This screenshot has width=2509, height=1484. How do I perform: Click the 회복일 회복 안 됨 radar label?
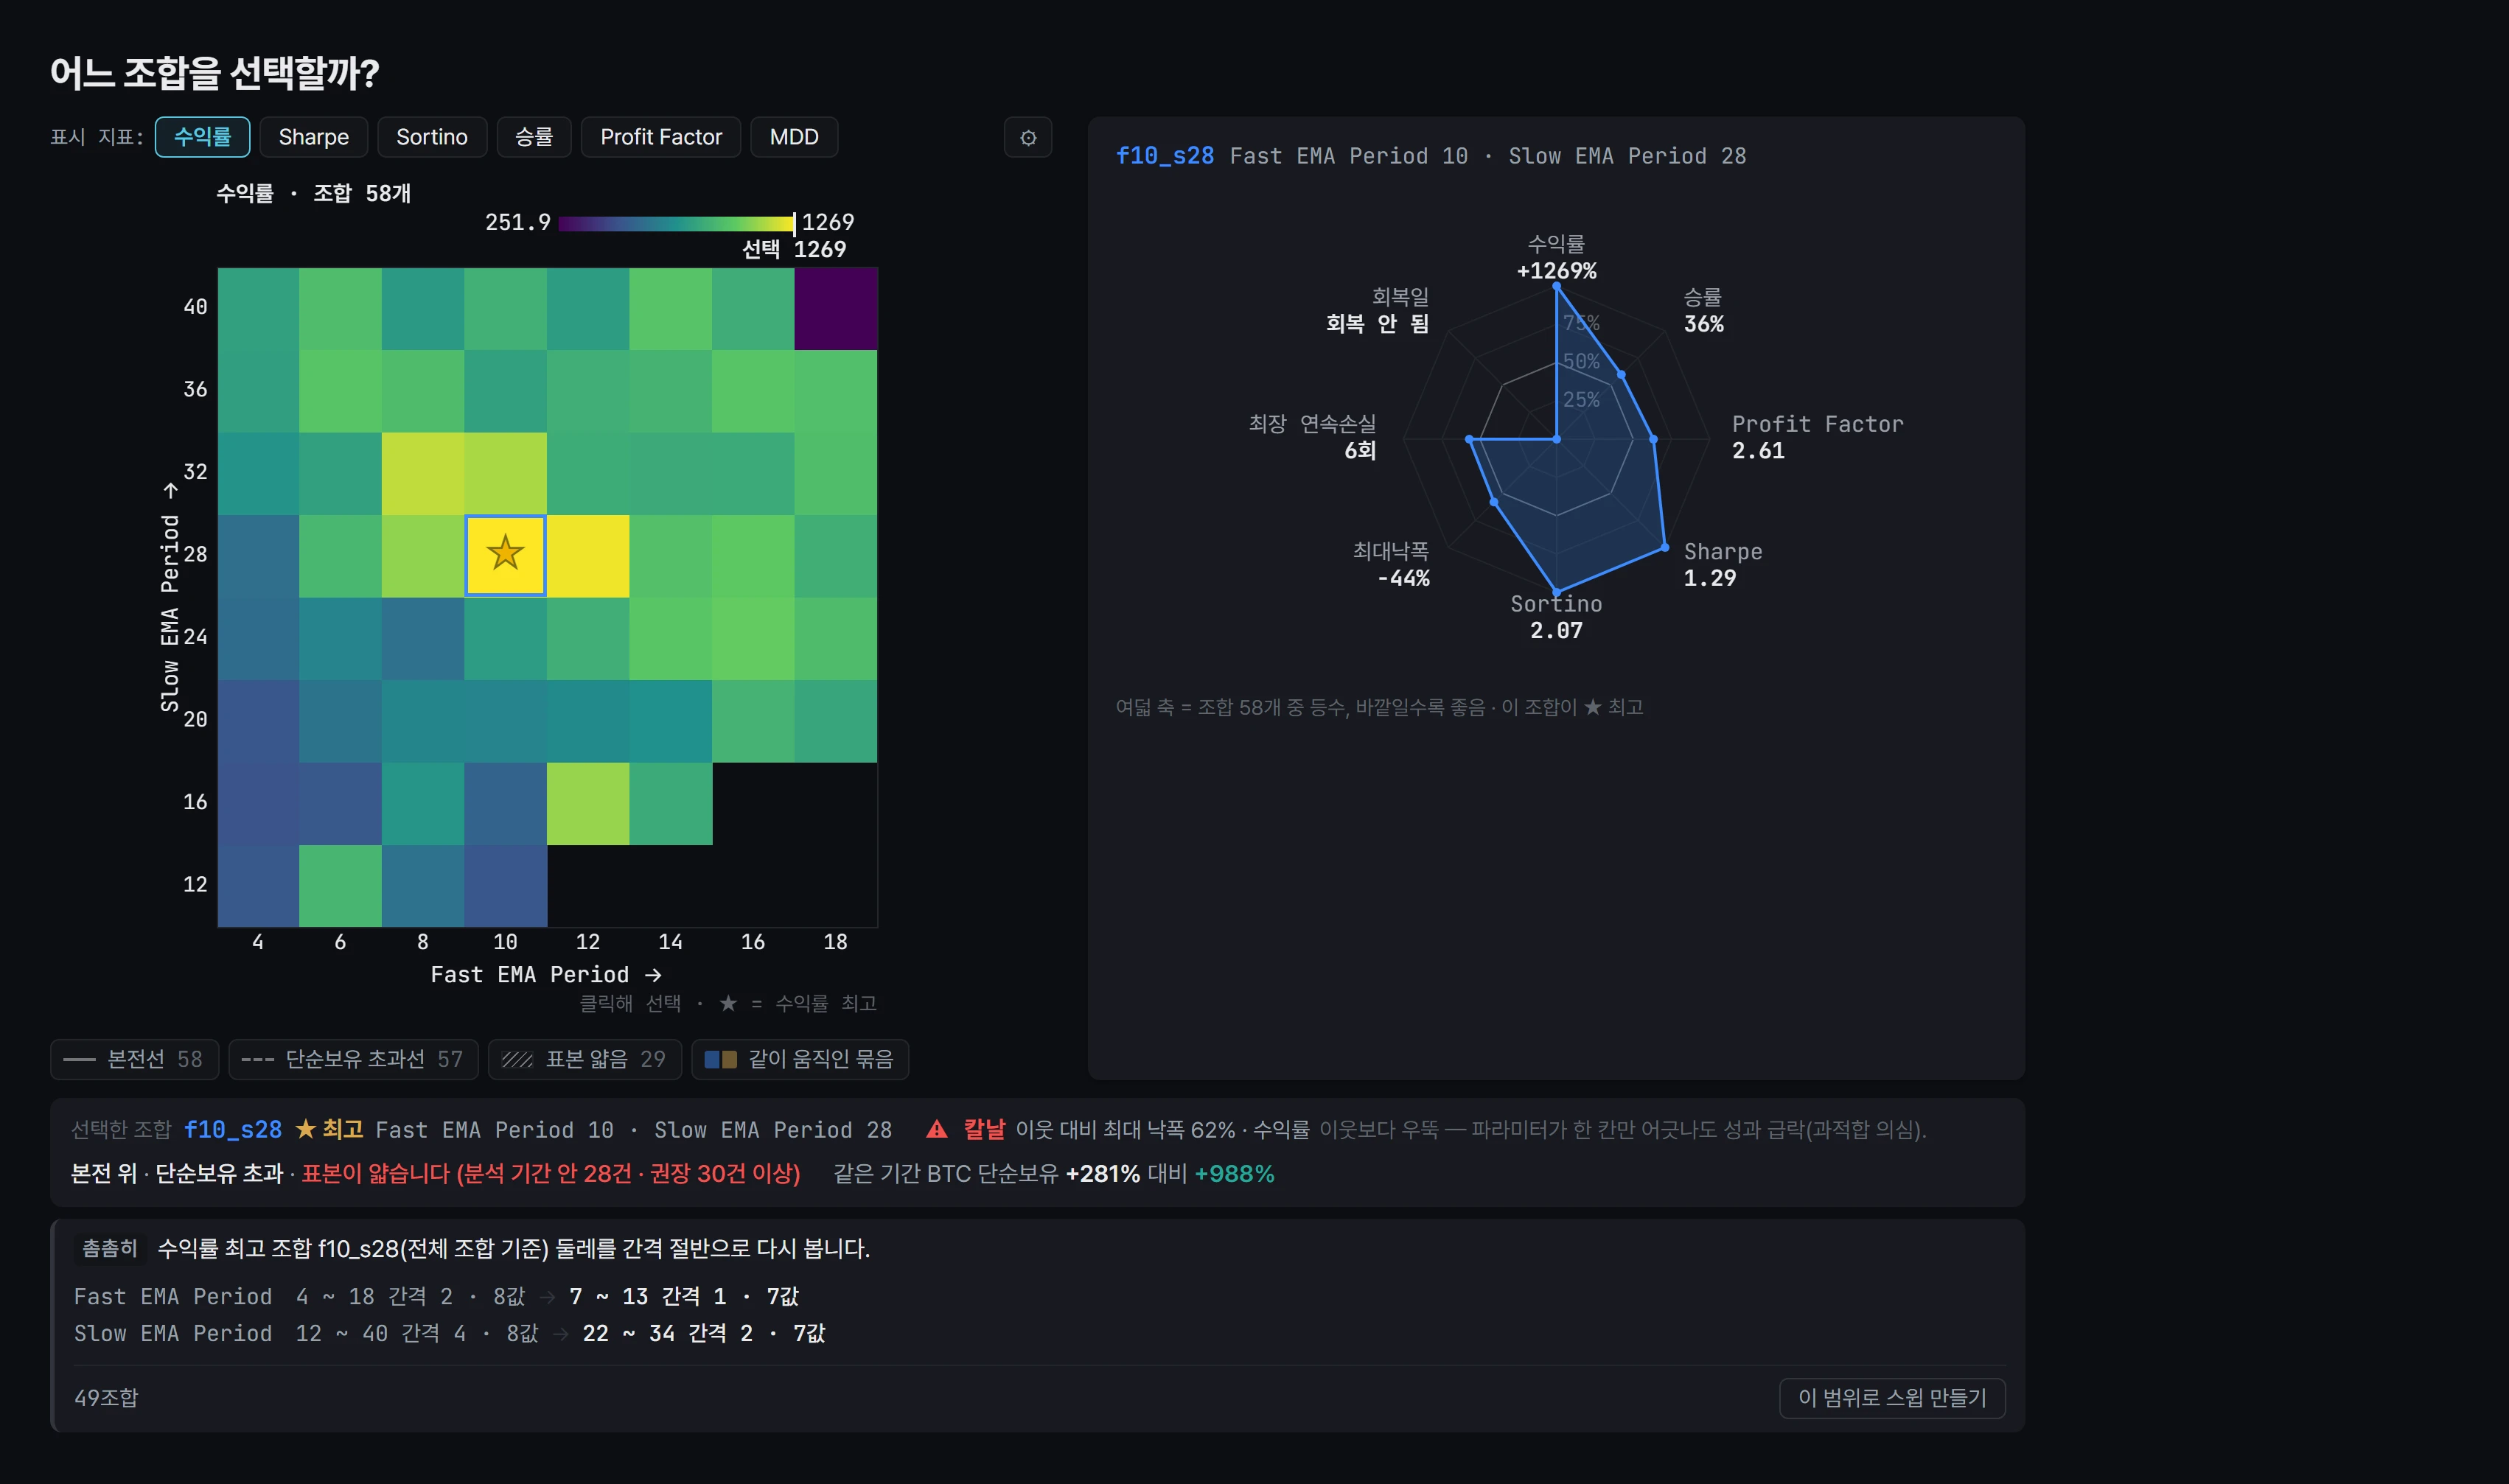pyautogui.click(x=1378, y=310)
